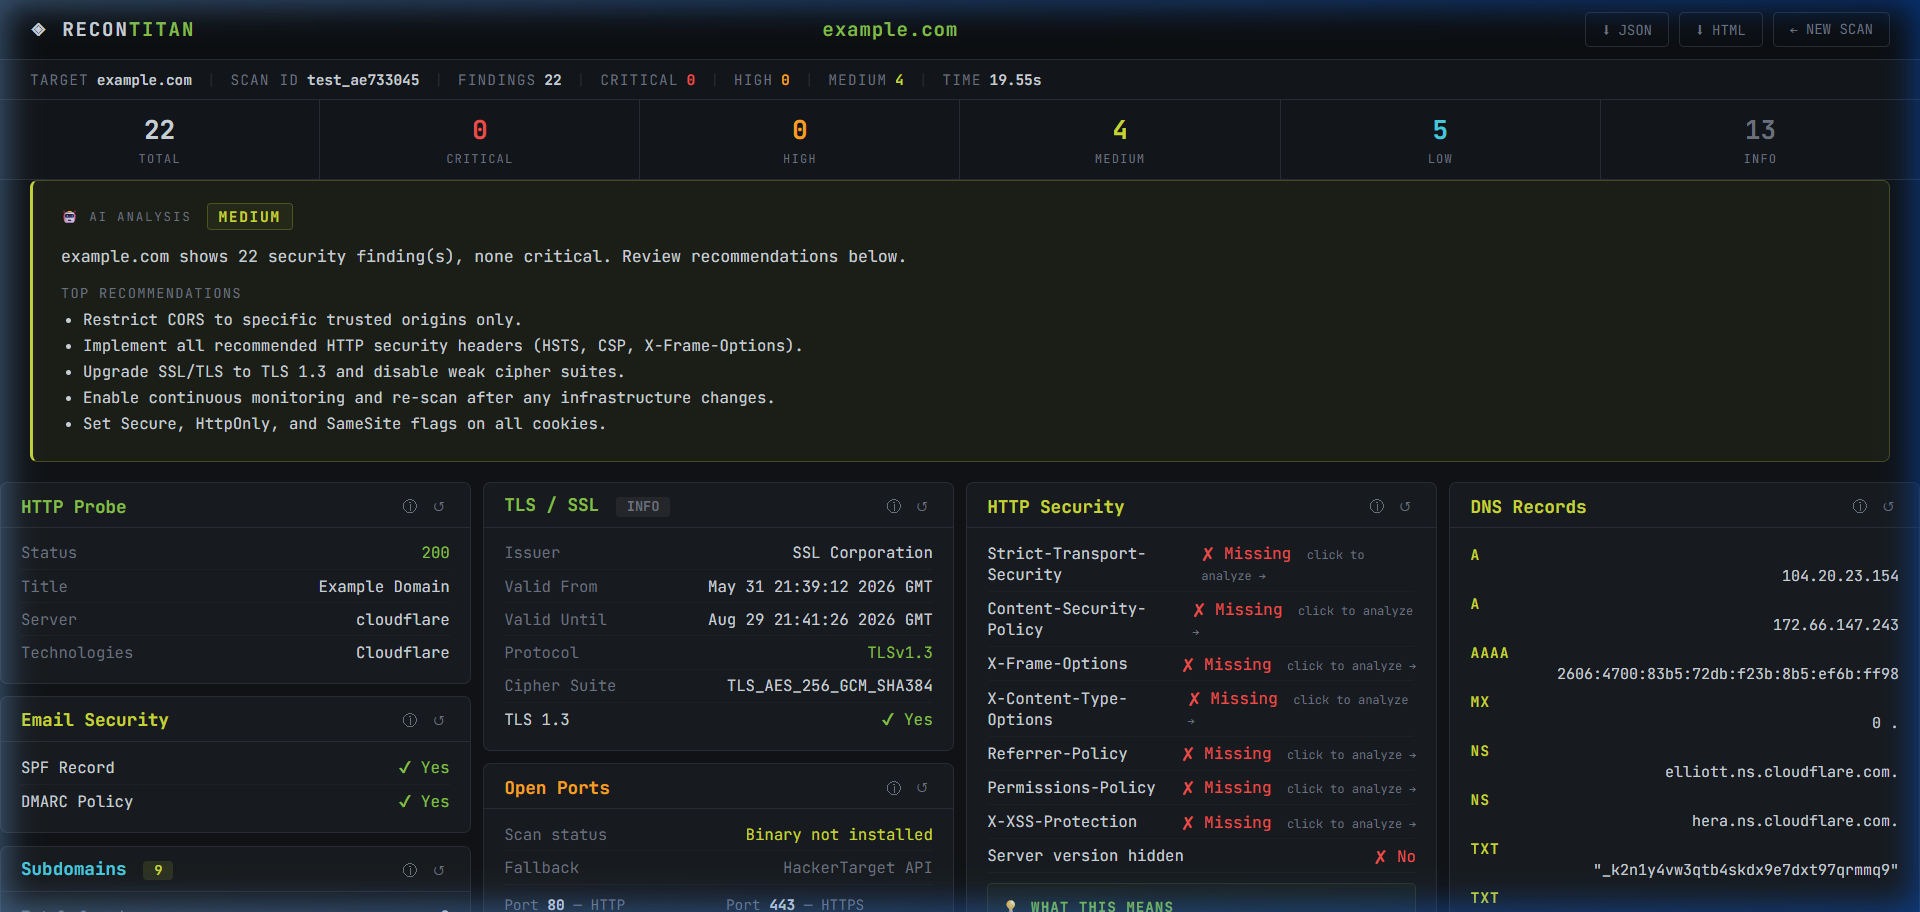Click the TXT record _k2n1y4vw3qtb4skdx9e7dxt97qrmmq9

pyautogui.click(x=1746, y=870)
